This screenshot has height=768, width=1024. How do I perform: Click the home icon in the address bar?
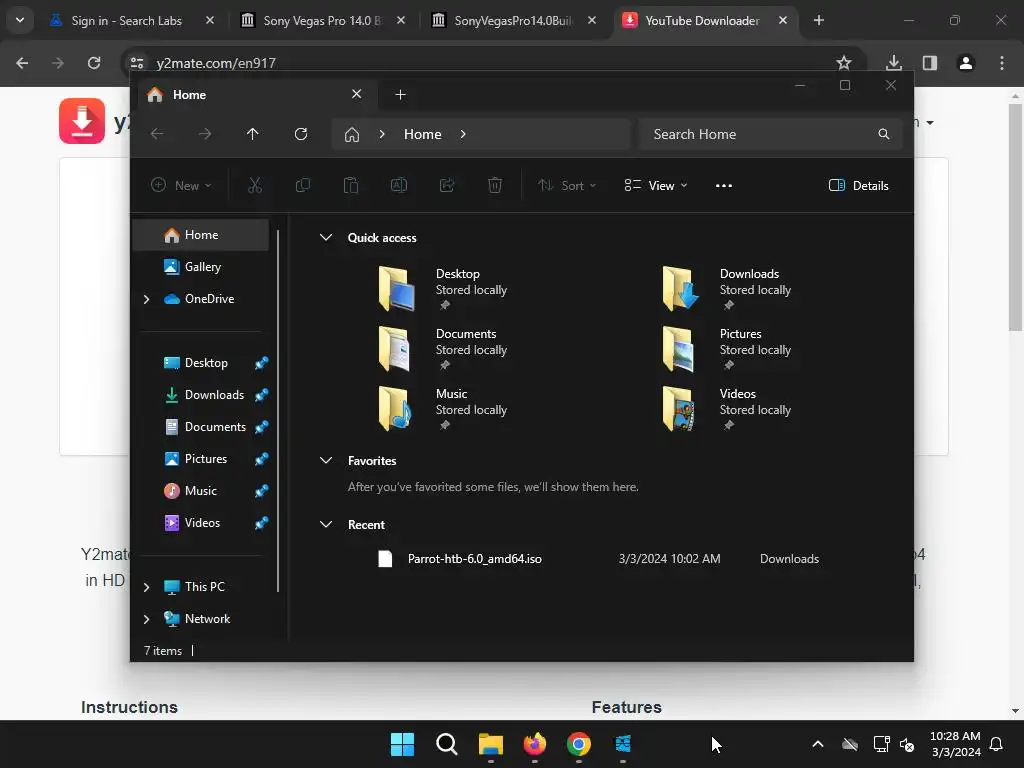[352, 135]
